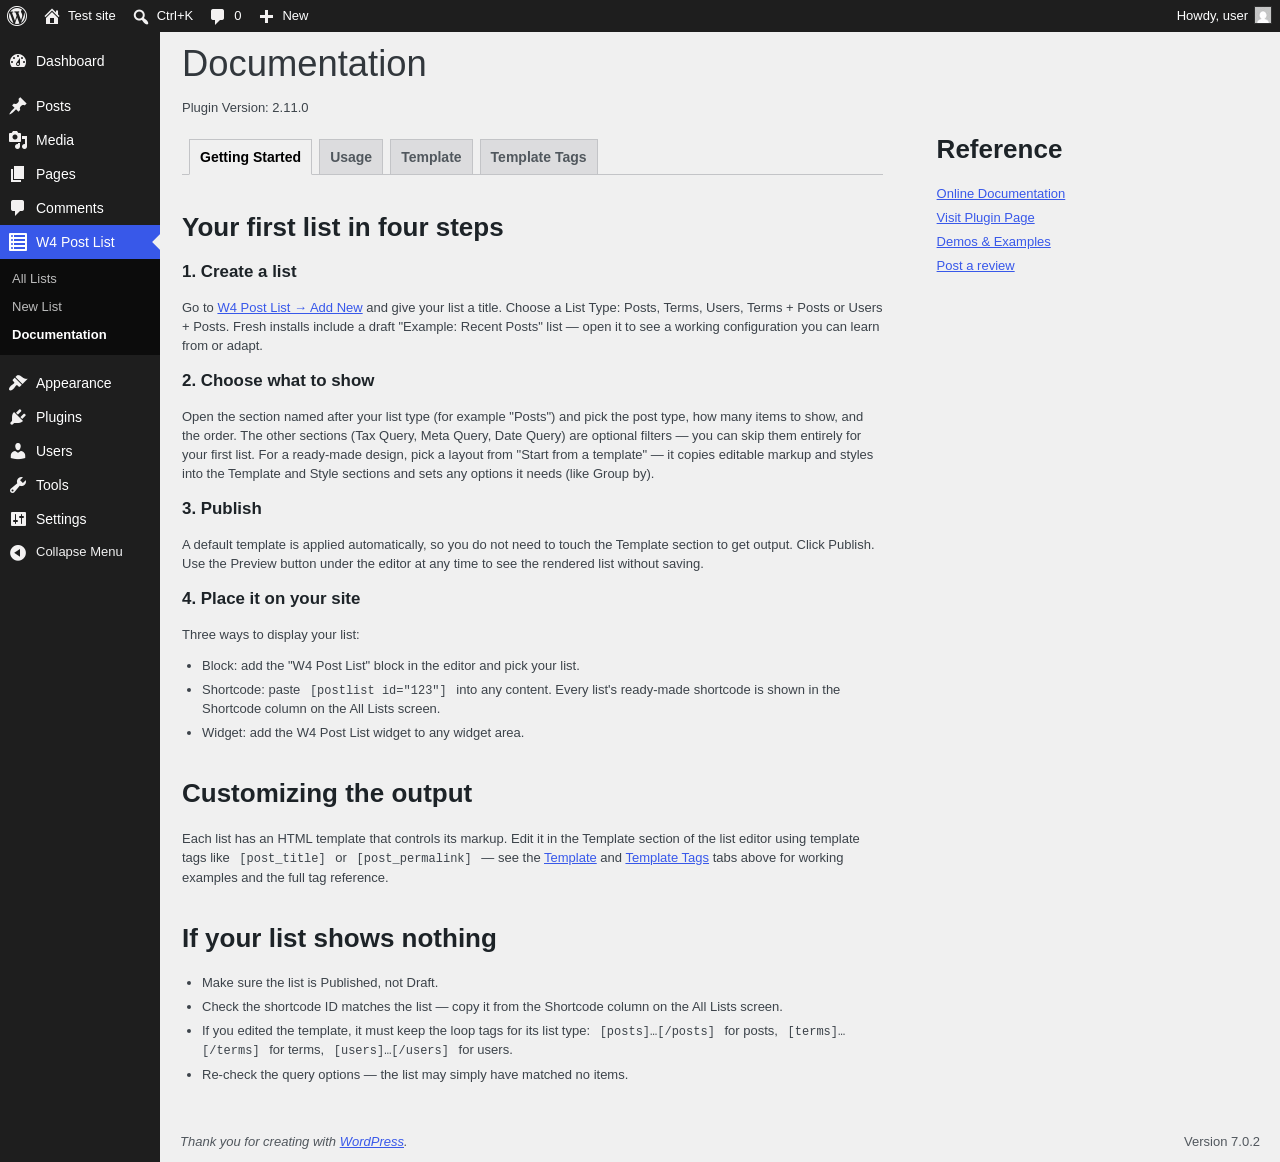1280x1162 pixels.
Task: Click the [post_permalink] tag code
Action: [414, 858]
